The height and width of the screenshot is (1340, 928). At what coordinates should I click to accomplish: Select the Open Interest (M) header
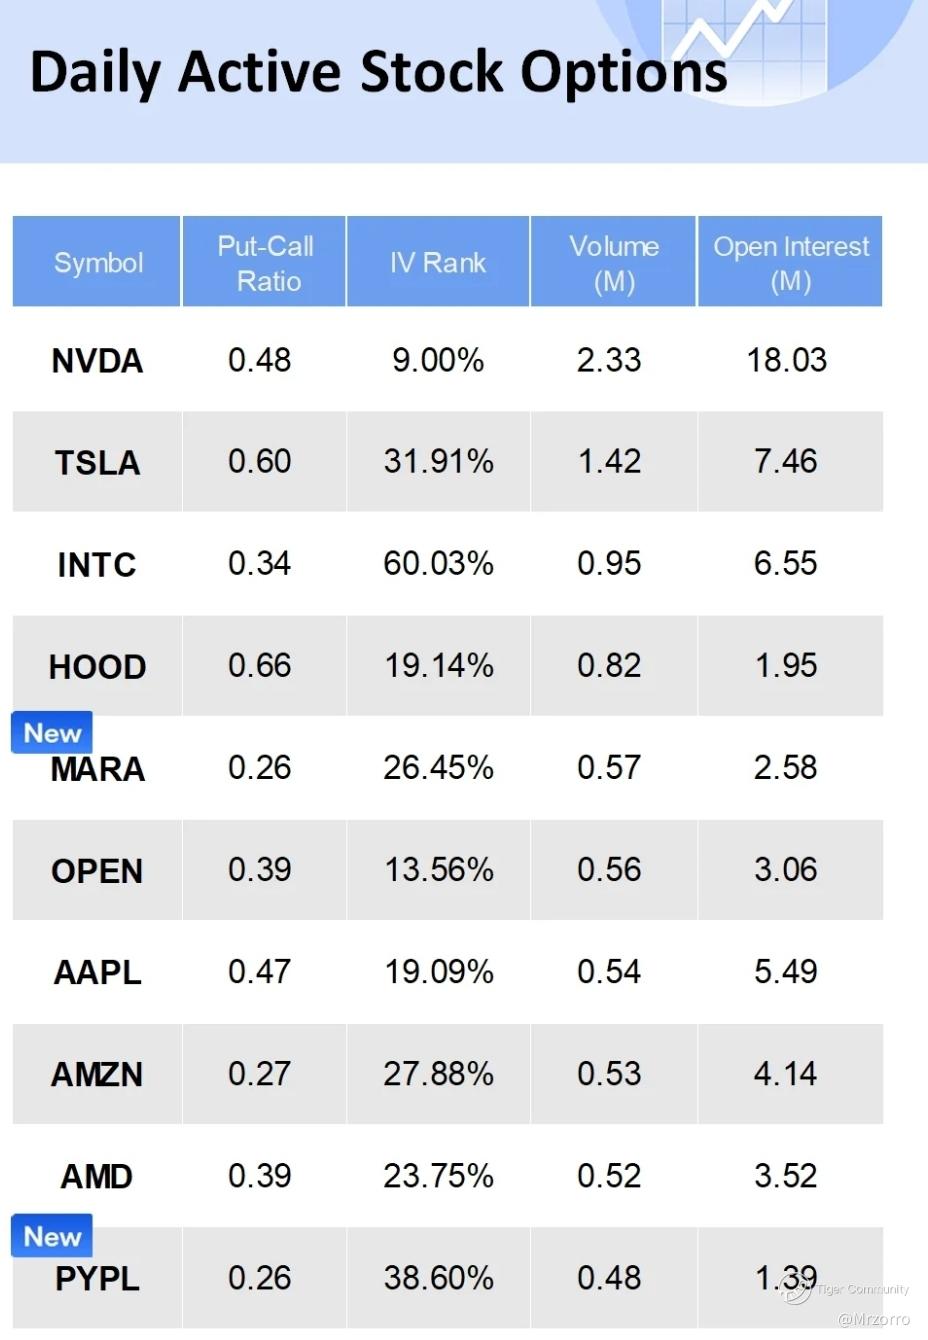[x=791, y=263]
